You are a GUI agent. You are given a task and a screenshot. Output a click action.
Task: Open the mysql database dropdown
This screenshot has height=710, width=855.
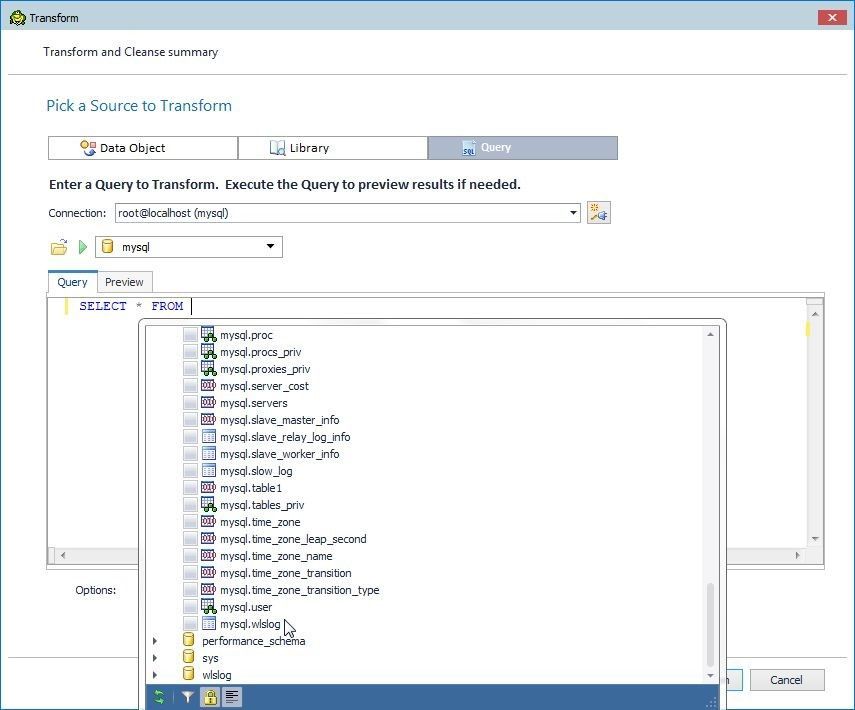click(x=270, y=246)
